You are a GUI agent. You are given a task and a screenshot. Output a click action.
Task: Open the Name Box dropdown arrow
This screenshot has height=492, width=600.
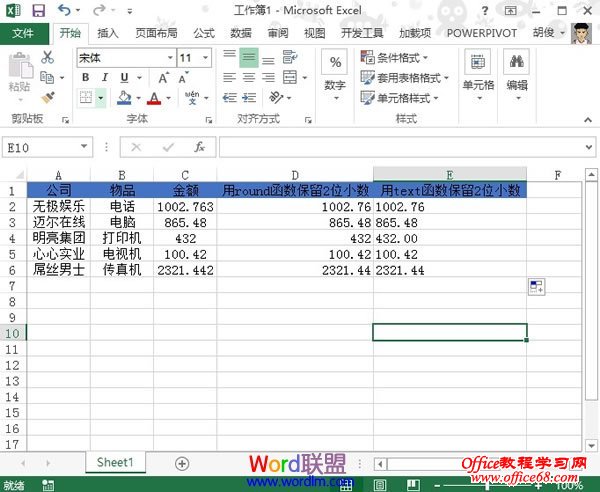(x=84, y=147)
